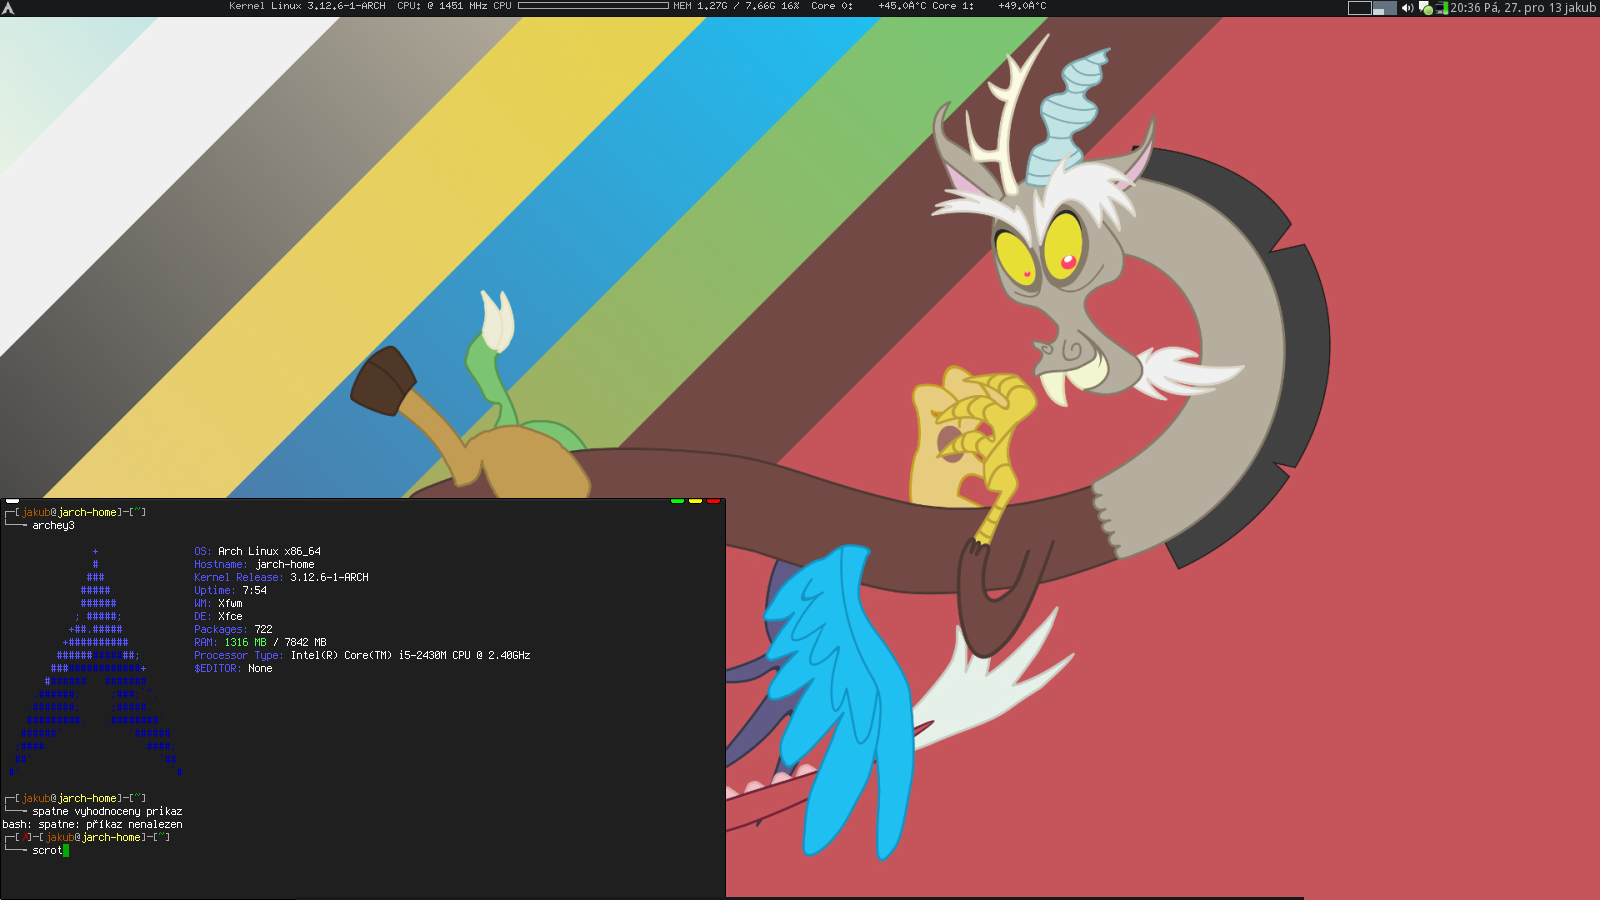Click the yellow terminal window button
This screenshot has width=1600, height=900.
(x=695, y=501)
